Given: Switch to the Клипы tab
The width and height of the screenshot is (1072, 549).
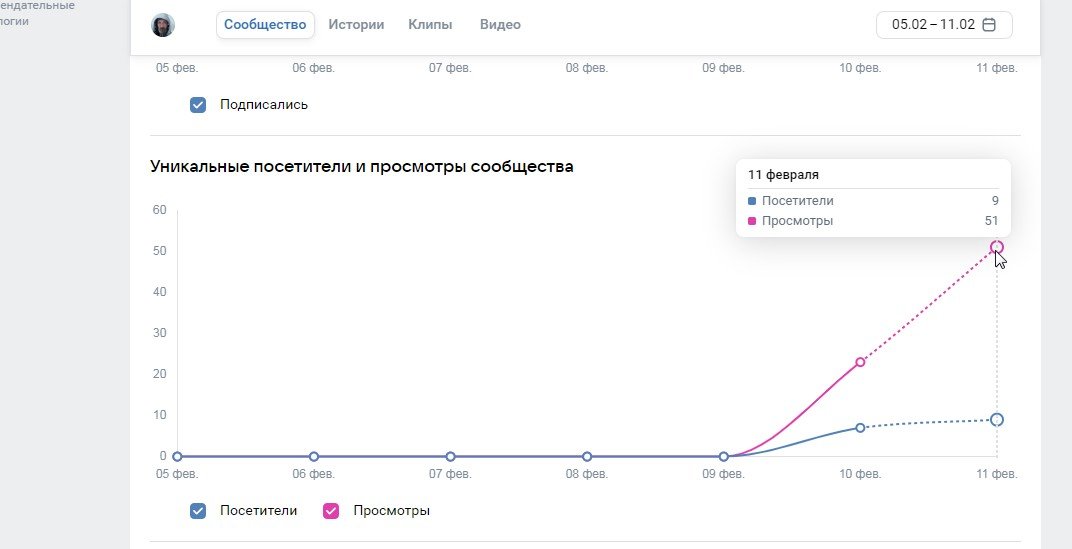Looking at the screenshot, I should pos(430,25).
